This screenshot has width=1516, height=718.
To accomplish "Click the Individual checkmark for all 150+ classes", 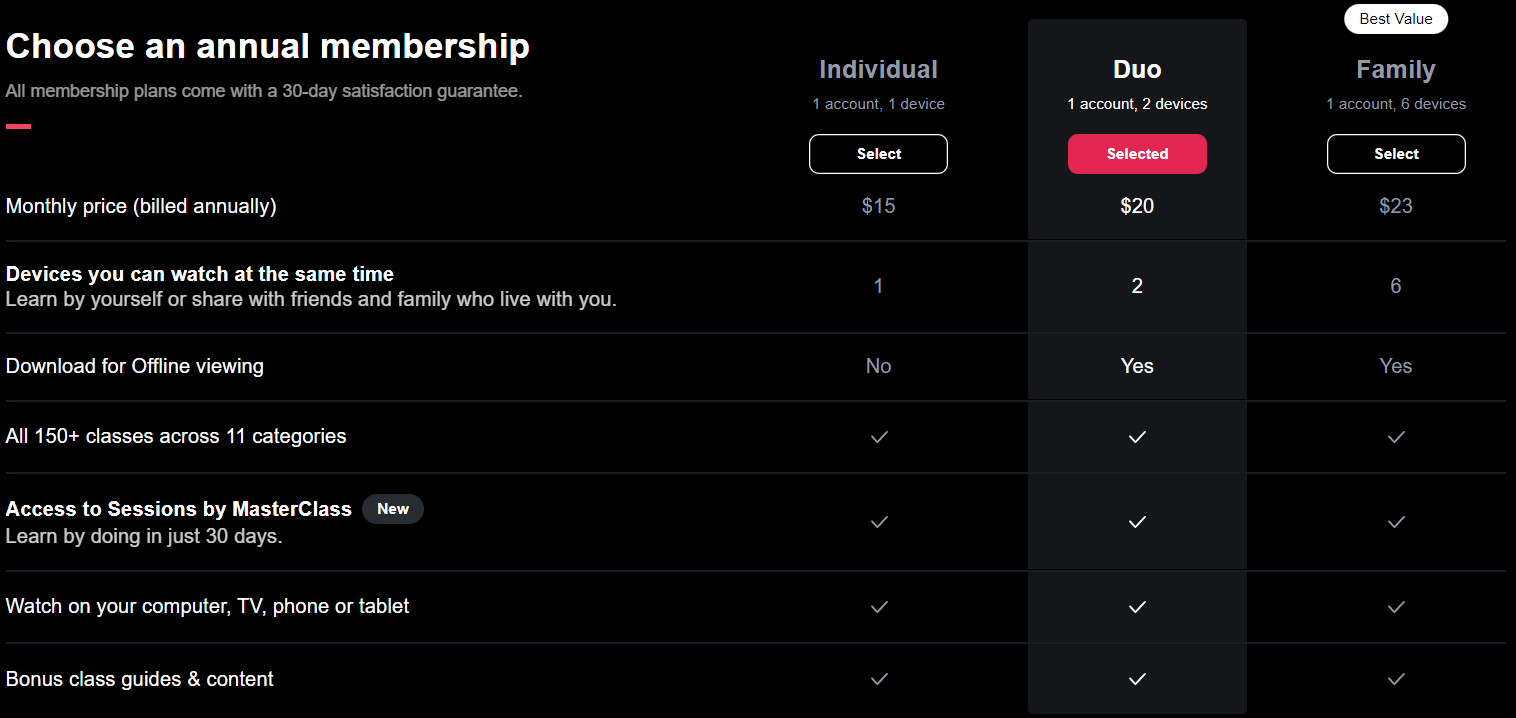I will [878, 437].
